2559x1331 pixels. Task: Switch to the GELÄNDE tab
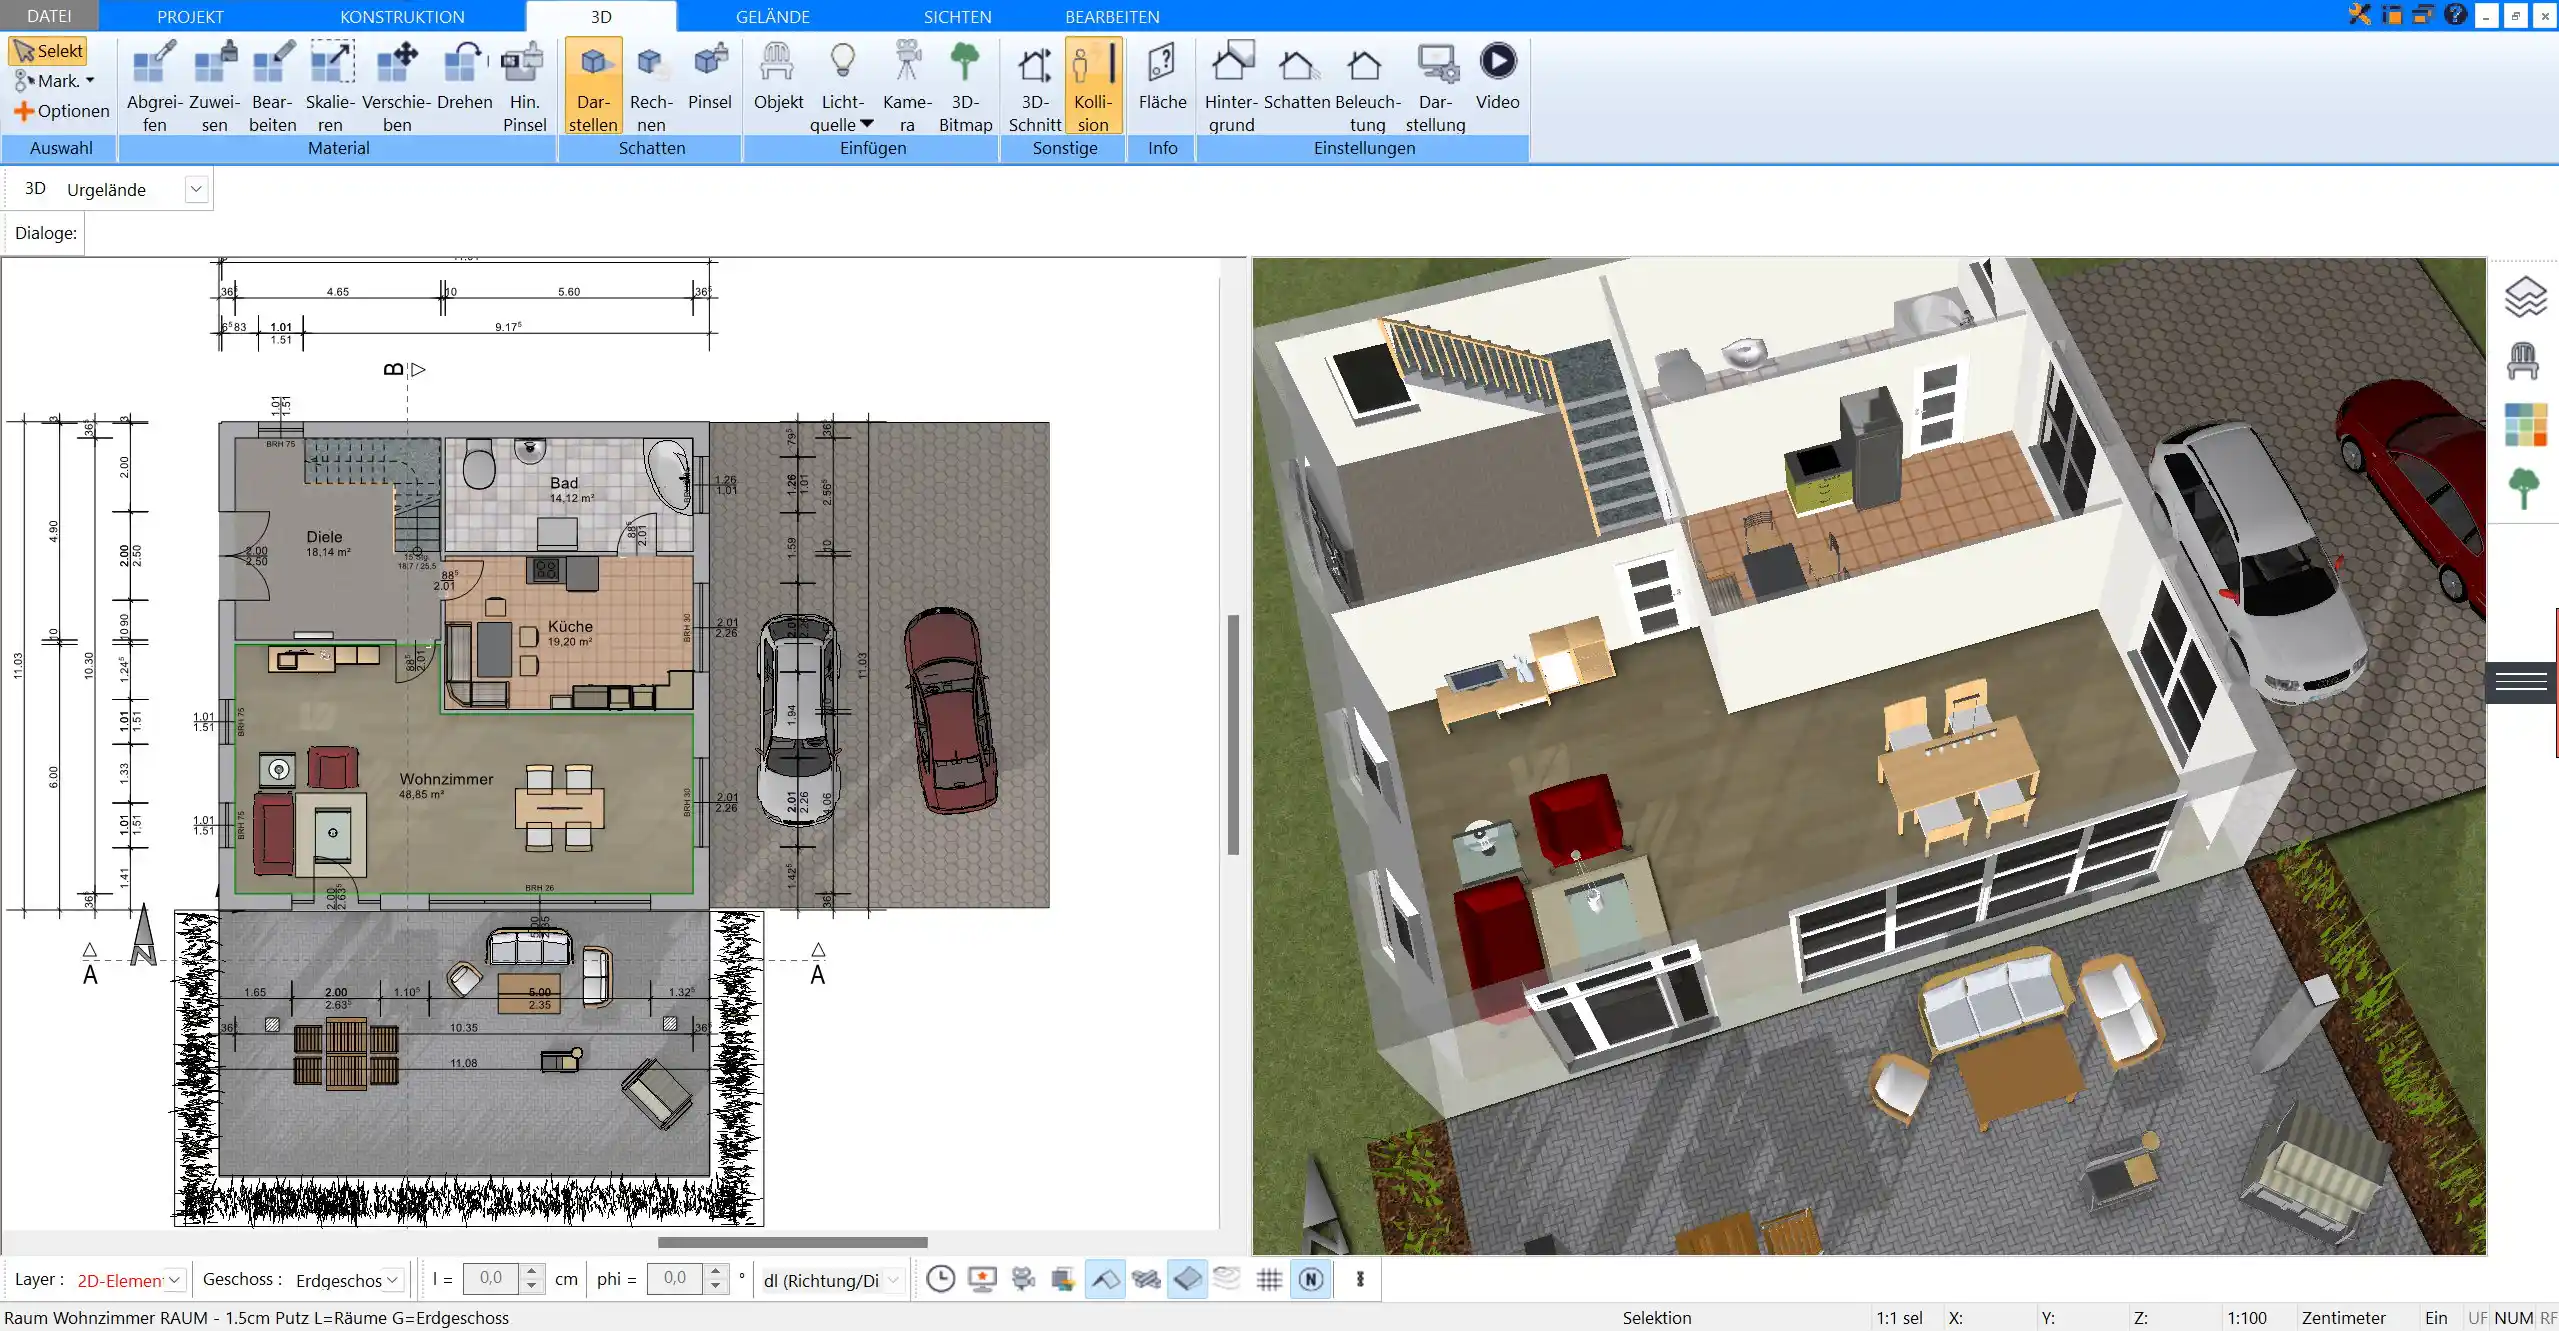pyautogui.click(x=772, y=17)
